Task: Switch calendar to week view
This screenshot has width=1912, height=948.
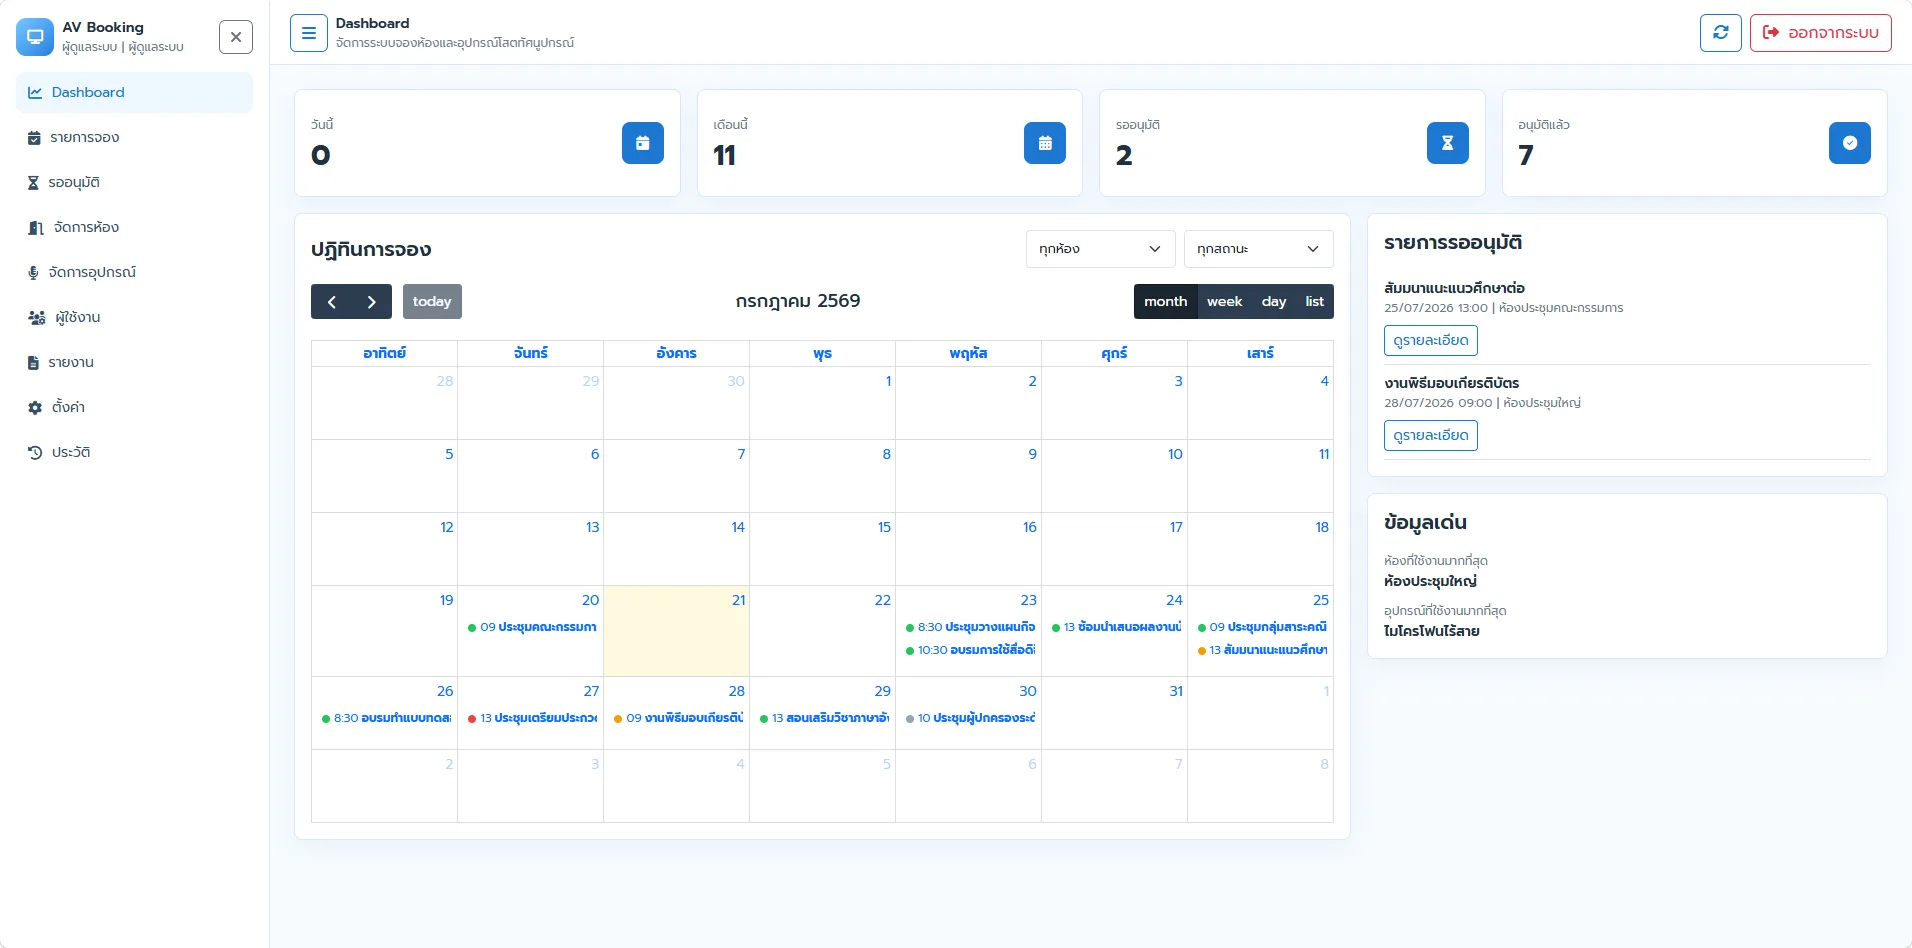Action: [1224, 302]
